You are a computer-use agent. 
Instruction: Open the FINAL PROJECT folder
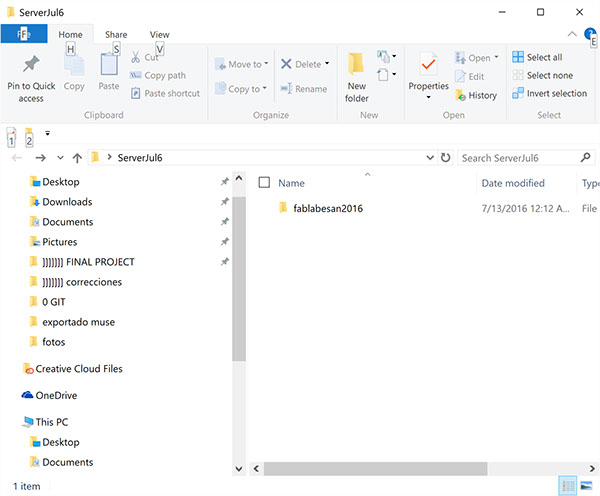88,262
